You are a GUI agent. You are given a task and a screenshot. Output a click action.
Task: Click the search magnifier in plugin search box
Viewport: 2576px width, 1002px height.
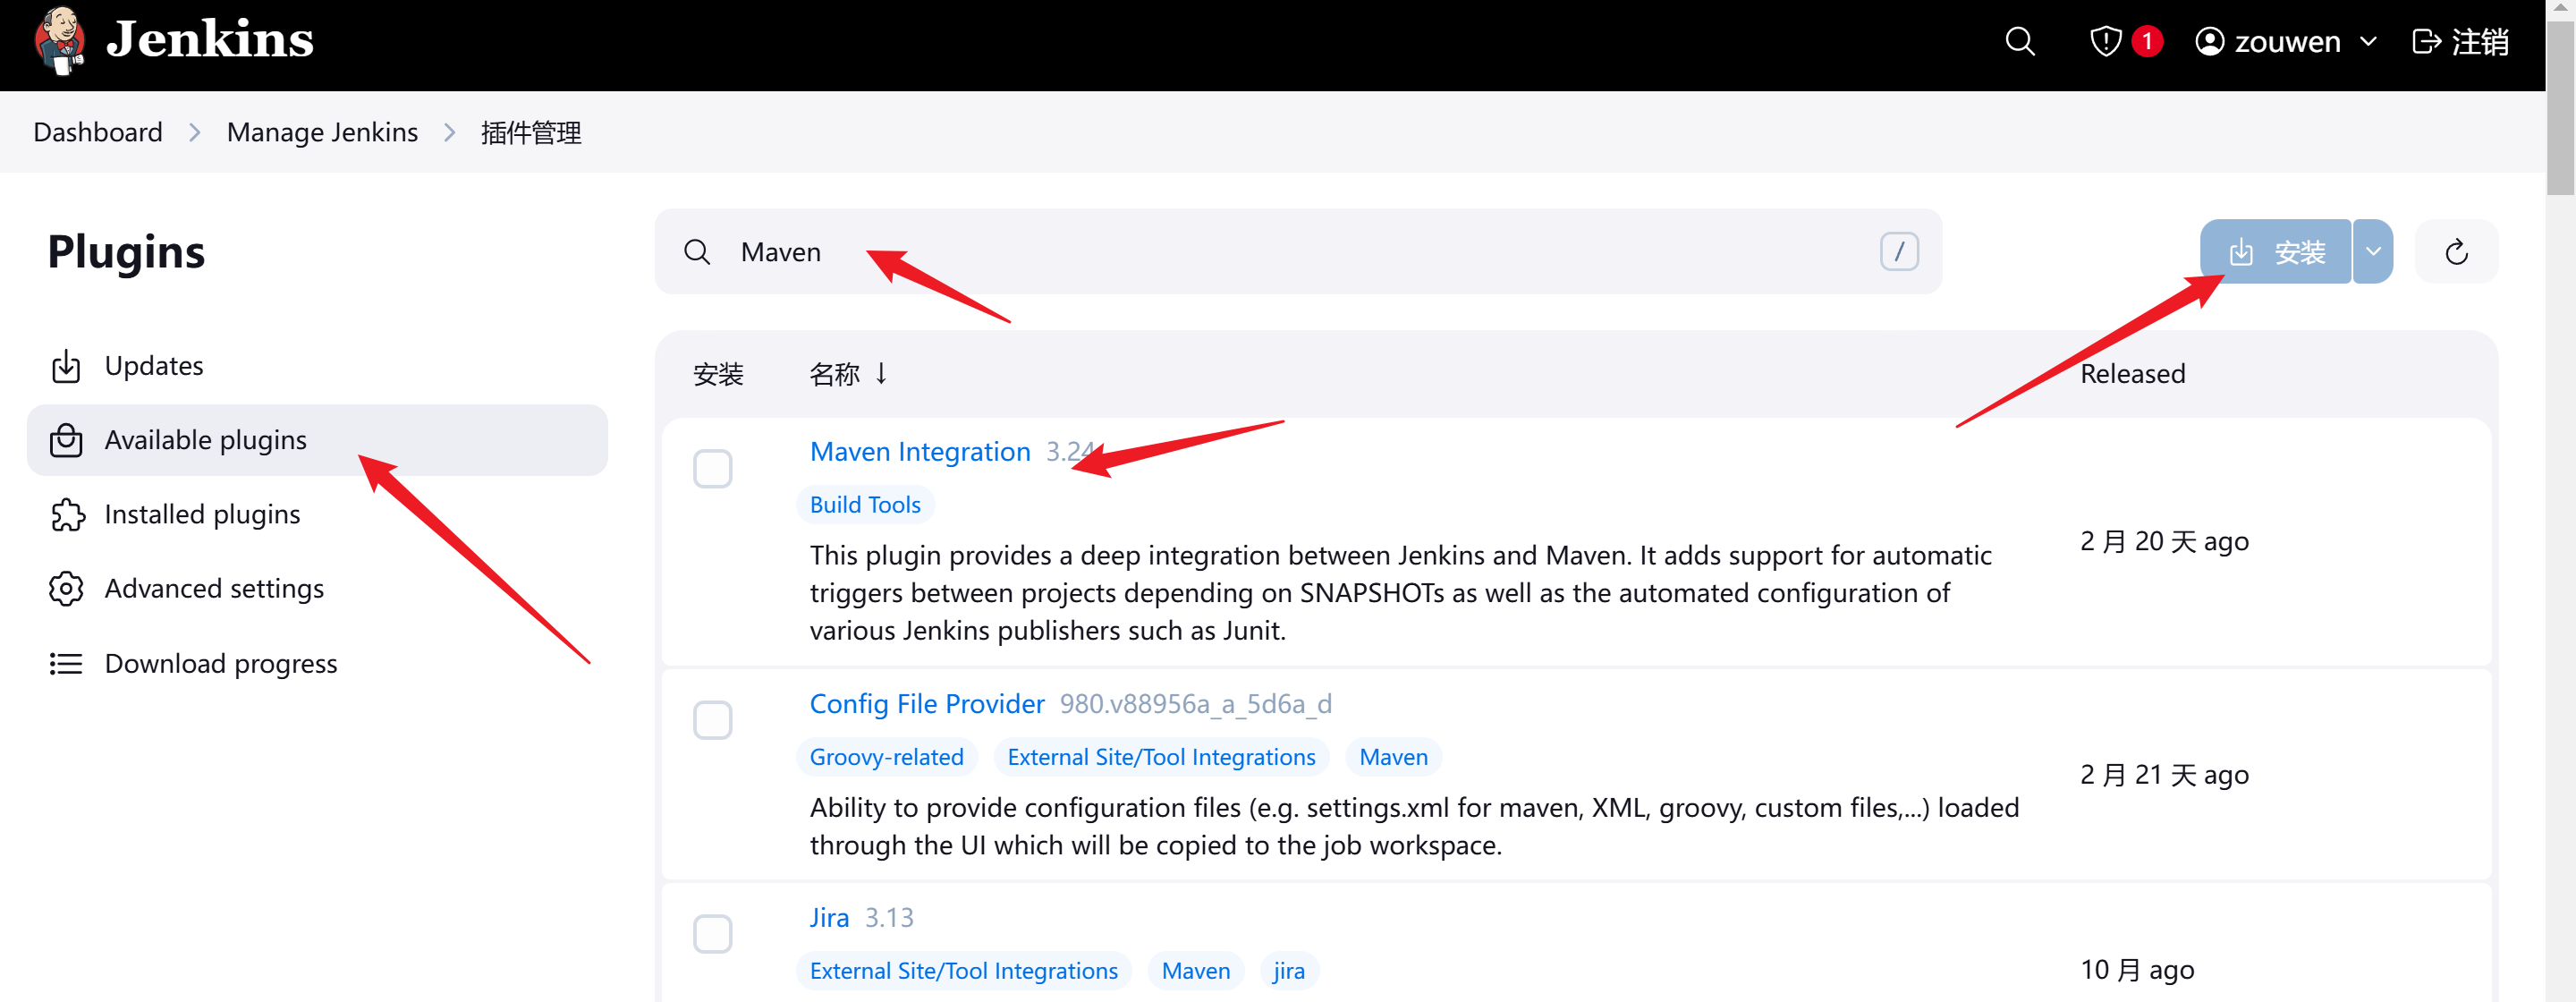point(697,252)
